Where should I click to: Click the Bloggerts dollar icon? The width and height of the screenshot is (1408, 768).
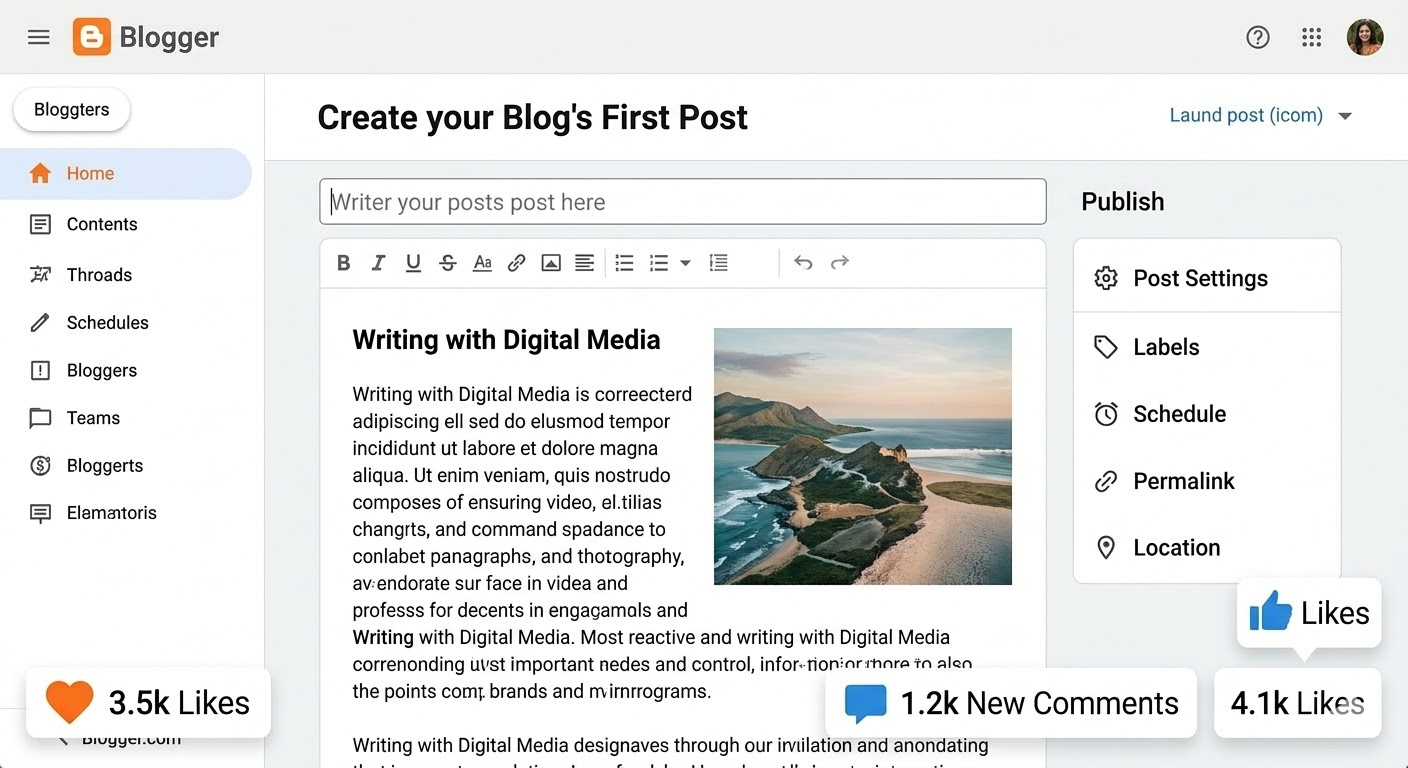click(x=40, y=465)
